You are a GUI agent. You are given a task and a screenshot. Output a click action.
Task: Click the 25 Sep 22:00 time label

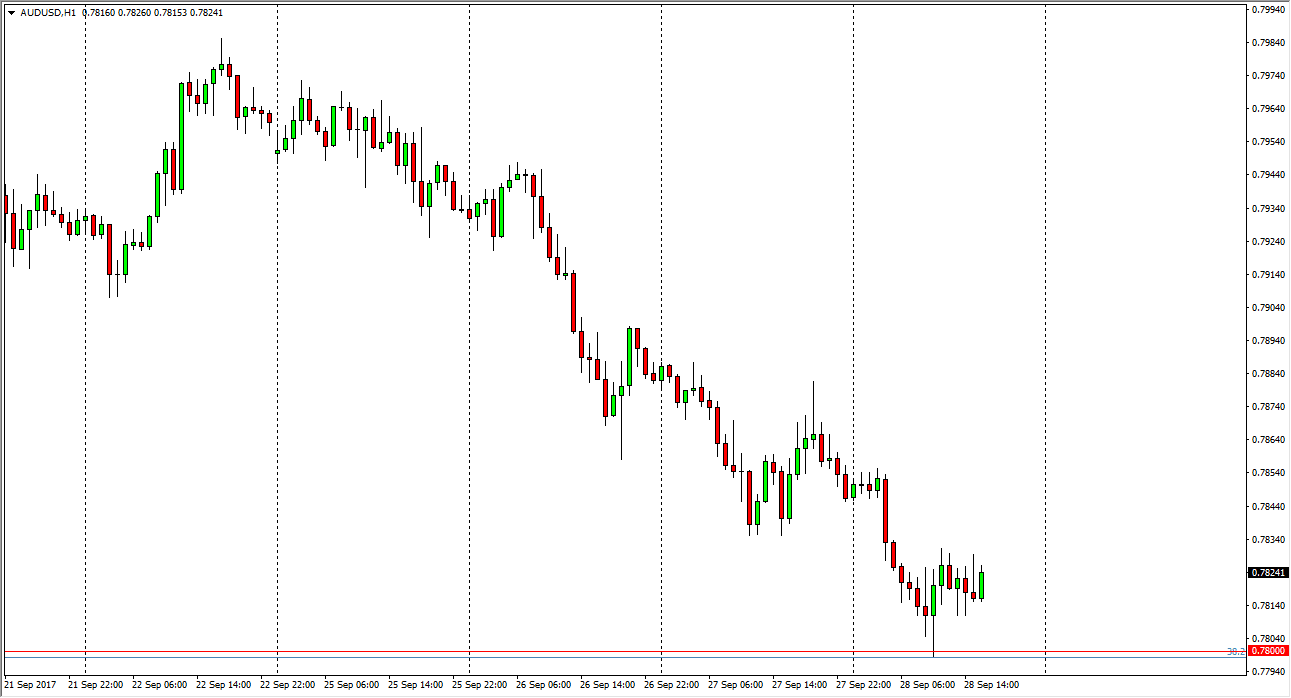pos(479,686)
